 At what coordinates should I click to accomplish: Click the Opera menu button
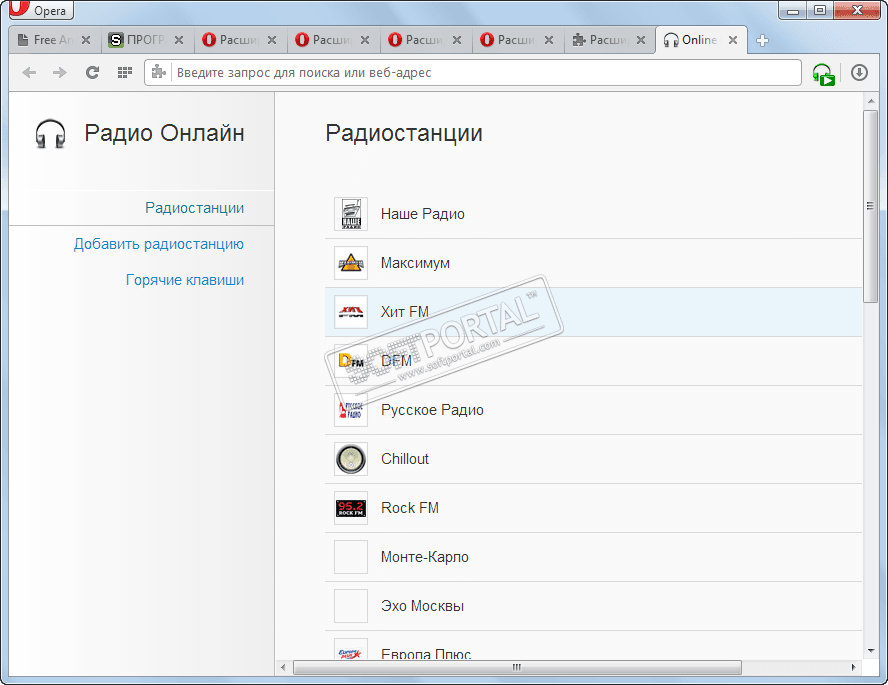click(41, 10)
